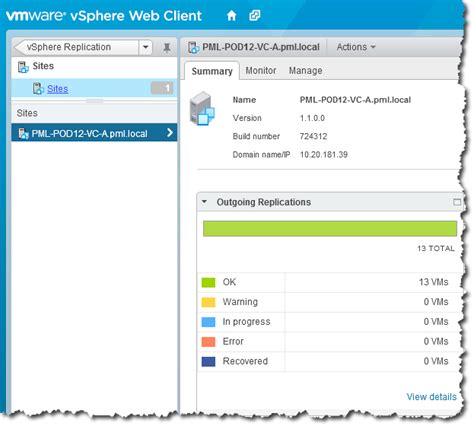474x426 pixels.
Task: Click the Sites count badge showing 1
Action: [162, 88]
